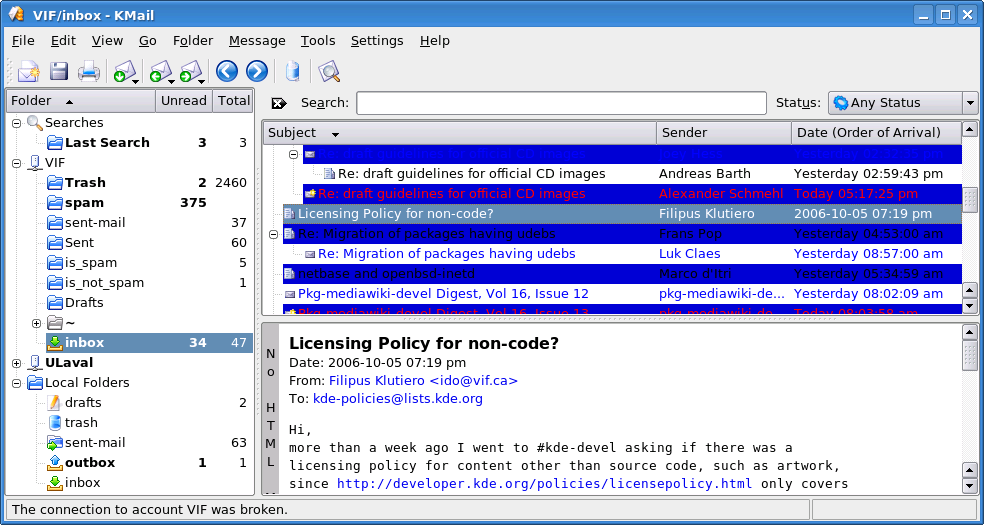
Task: Click the envelope icon of Pkg-mediawiki-devel Issue 12 row
Action: [x=289, y=294]
